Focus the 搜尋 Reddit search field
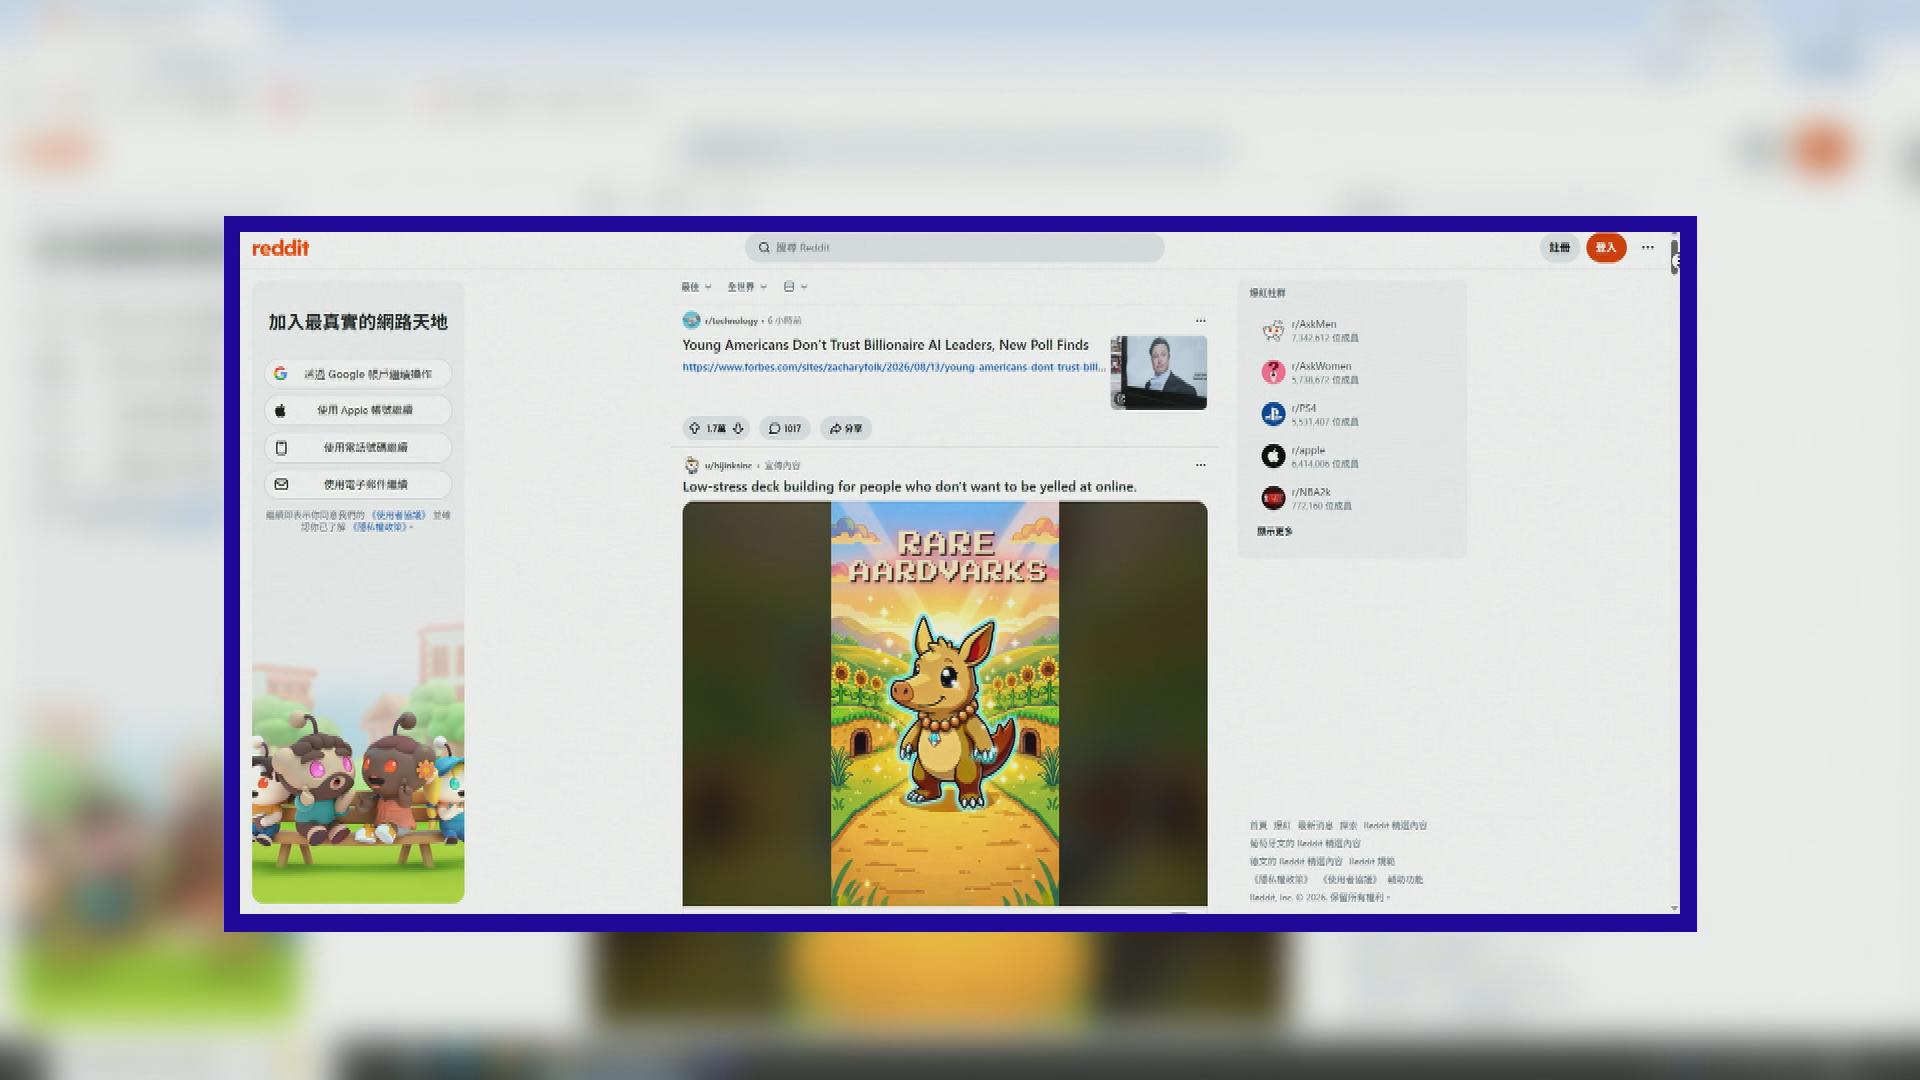Image resolution: width=1920 pixels, height=1080 pixels. coord(954,248)
